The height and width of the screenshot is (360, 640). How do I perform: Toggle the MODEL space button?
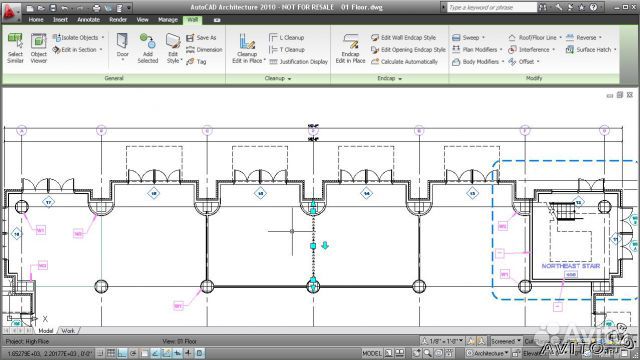click(372, 353)
